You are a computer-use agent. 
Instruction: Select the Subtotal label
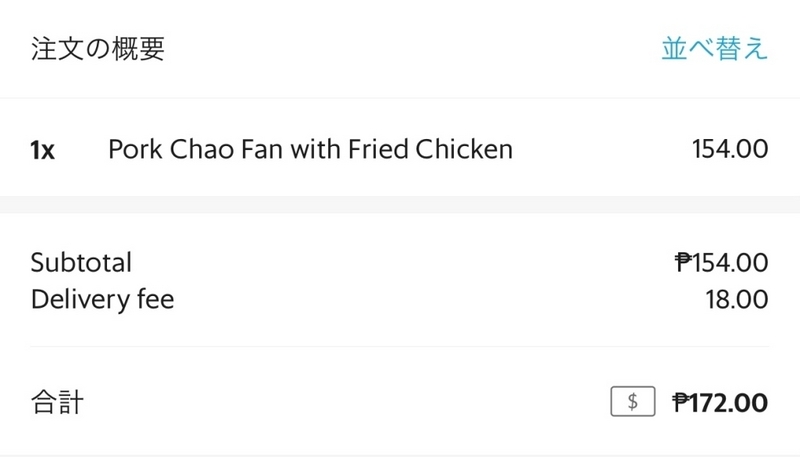[x=81, y=262]
